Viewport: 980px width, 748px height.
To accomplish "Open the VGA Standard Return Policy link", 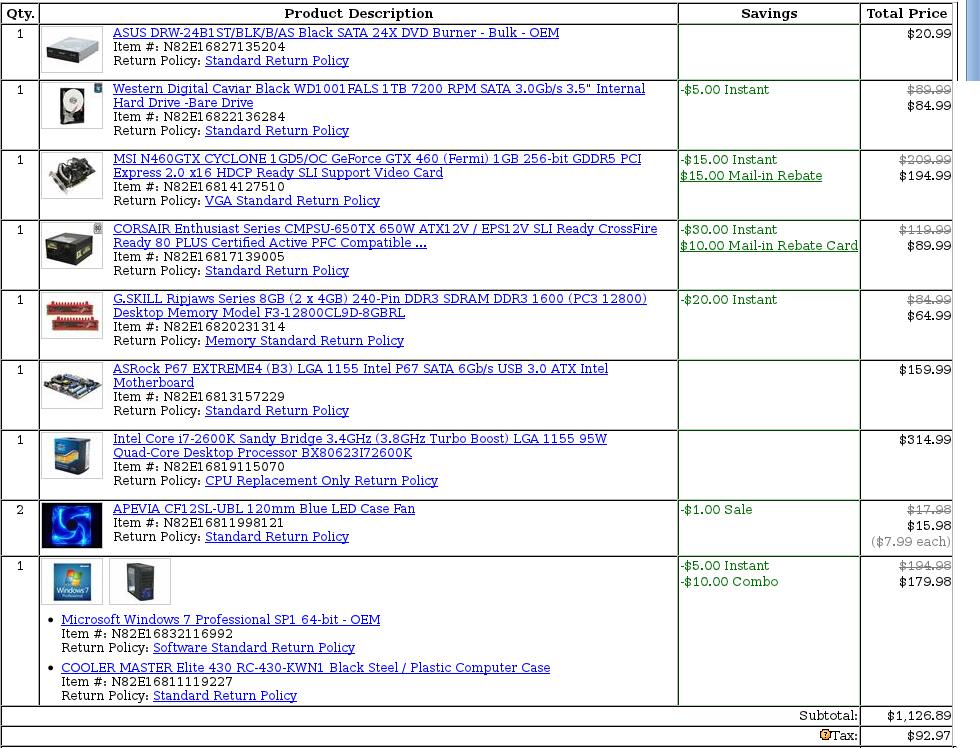I will [292, 201].
